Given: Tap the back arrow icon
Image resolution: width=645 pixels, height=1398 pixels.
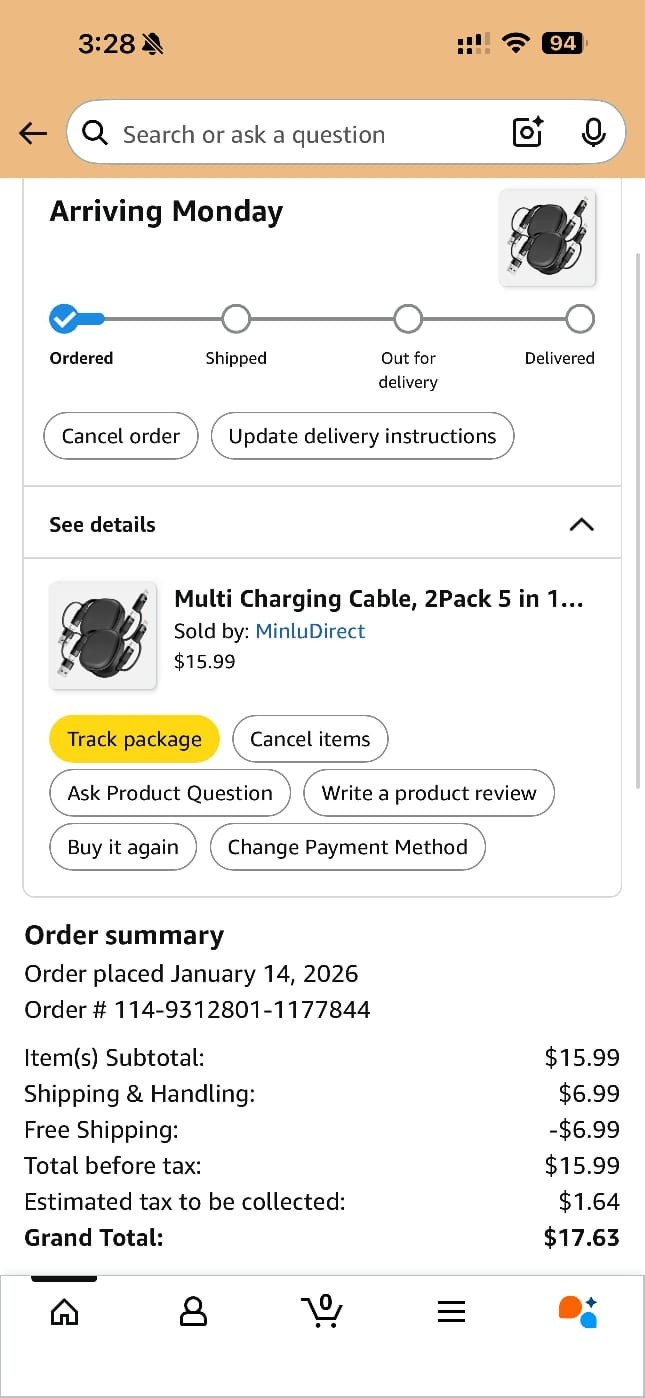Looking at the screenshot, I should 33,133.
